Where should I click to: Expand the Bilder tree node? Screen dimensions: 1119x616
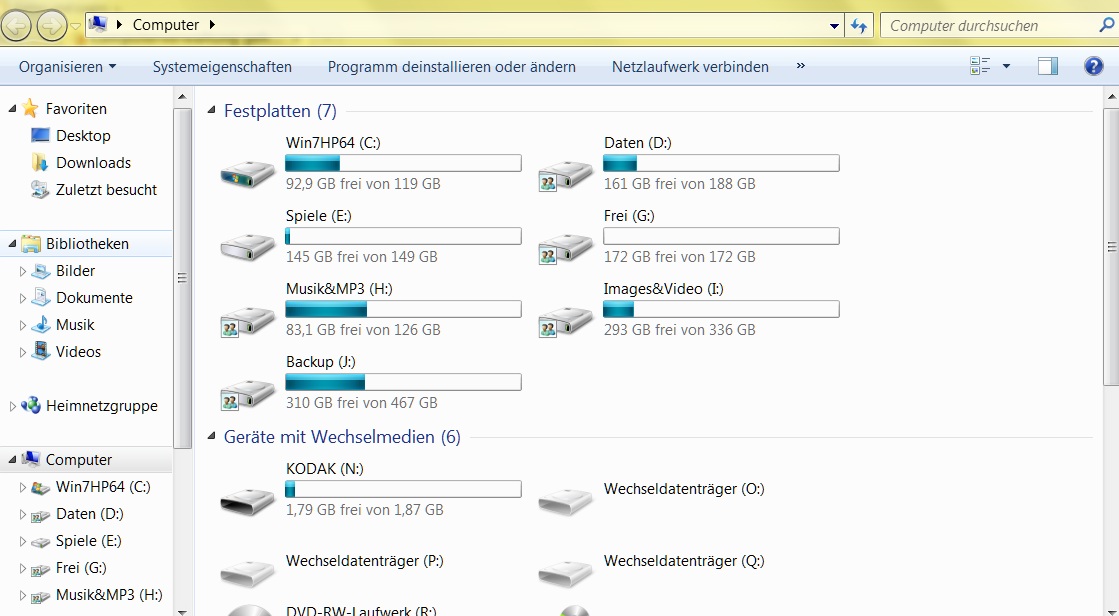(22, 271)
